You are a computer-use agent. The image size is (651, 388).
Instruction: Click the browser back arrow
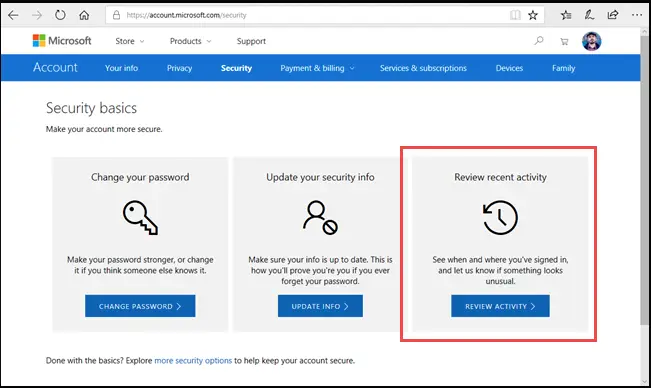tap(13, 15)
